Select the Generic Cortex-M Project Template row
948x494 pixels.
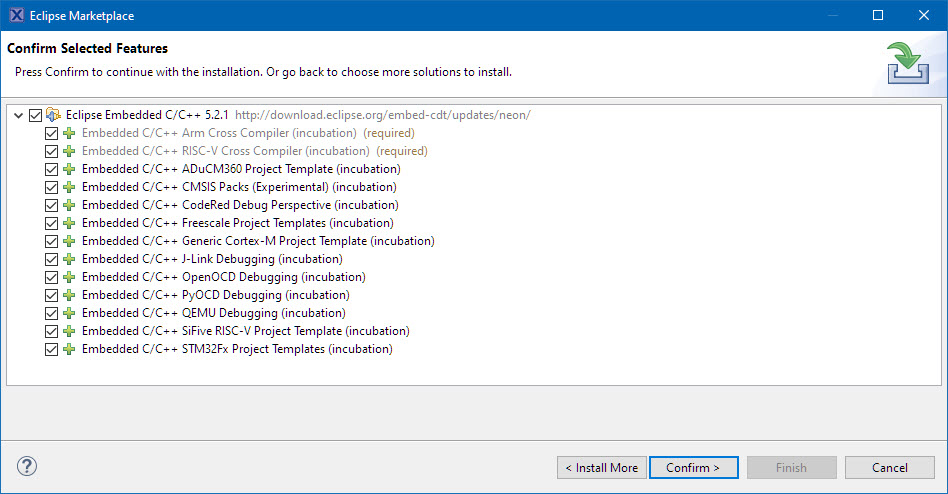point(258,241)
